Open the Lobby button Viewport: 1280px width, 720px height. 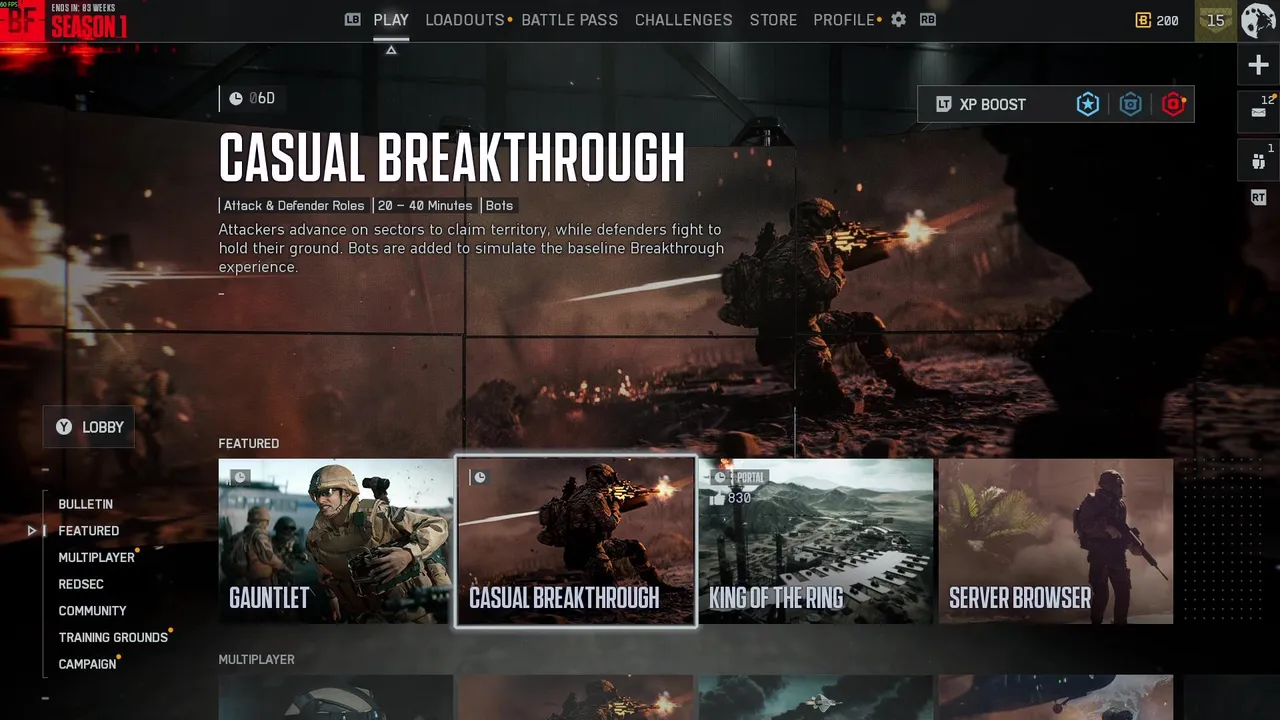click(x=89, y=427)
